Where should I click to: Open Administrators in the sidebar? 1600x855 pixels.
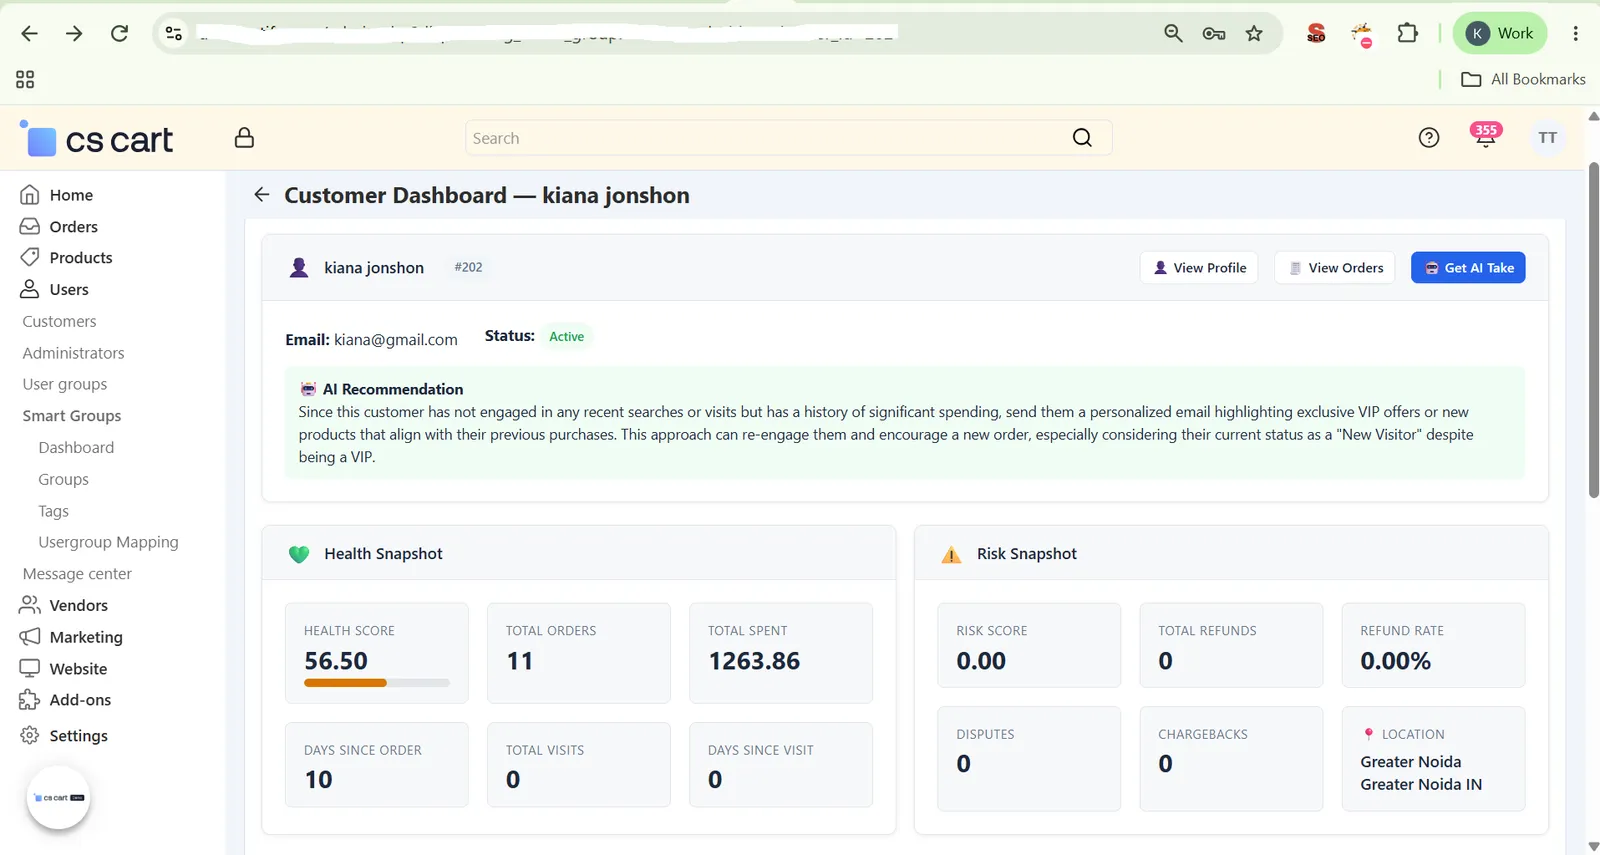(x=74, y=353)
